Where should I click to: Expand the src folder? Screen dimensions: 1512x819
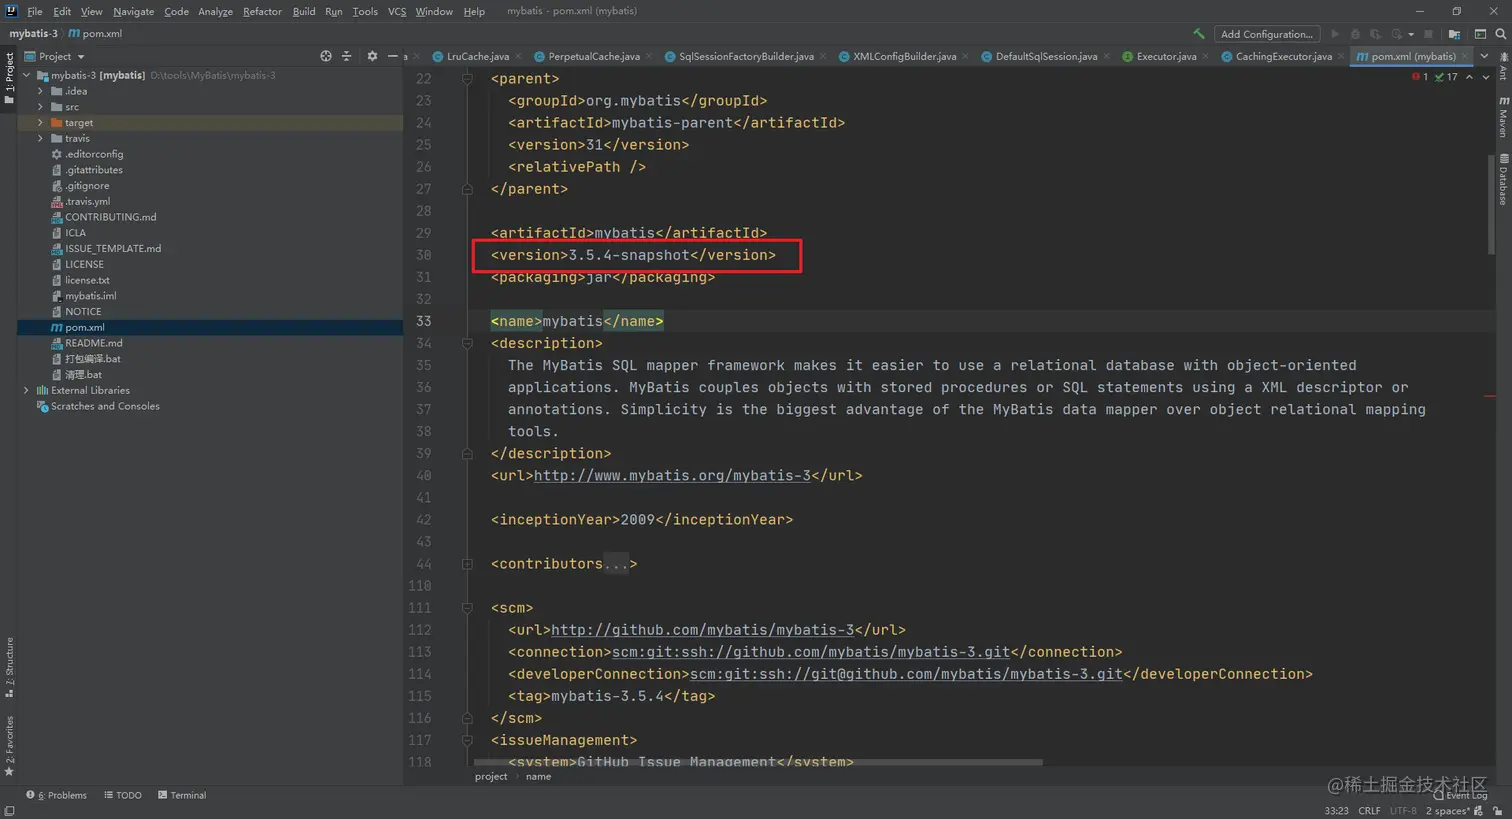click(41, 107)
